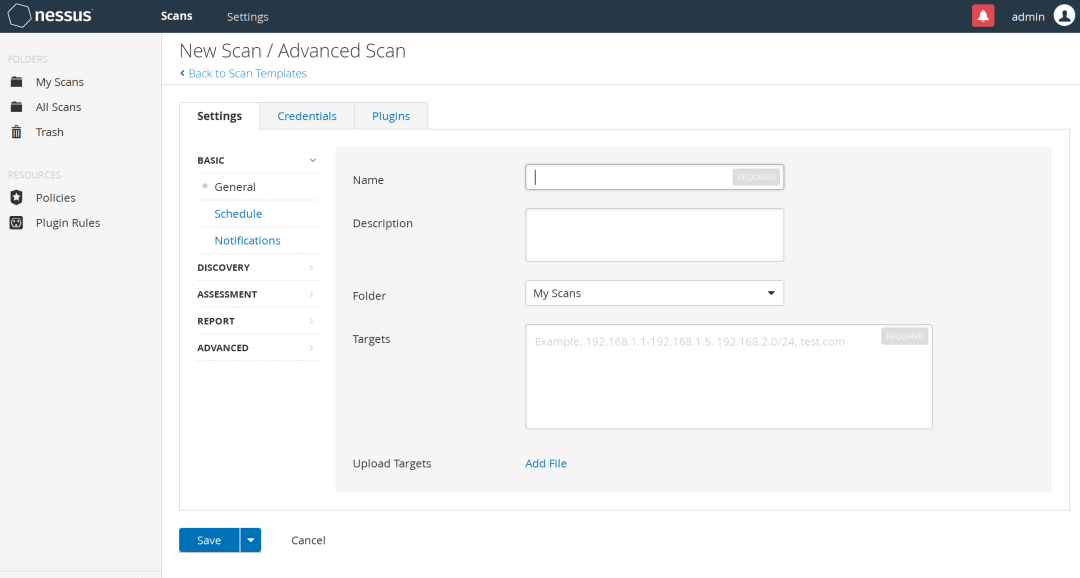Open the Notifications settings
The image size is (1080, 578).
tap(247, 240)
